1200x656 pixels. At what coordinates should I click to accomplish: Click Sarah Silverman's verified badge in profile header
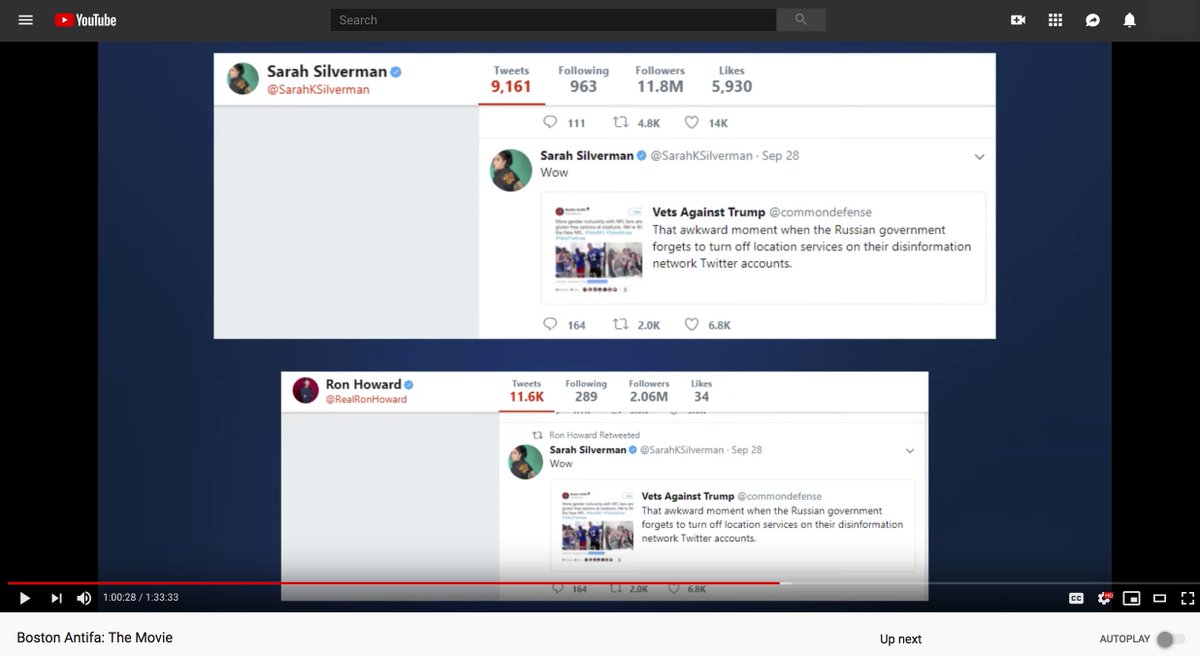[x=396, y=72]
